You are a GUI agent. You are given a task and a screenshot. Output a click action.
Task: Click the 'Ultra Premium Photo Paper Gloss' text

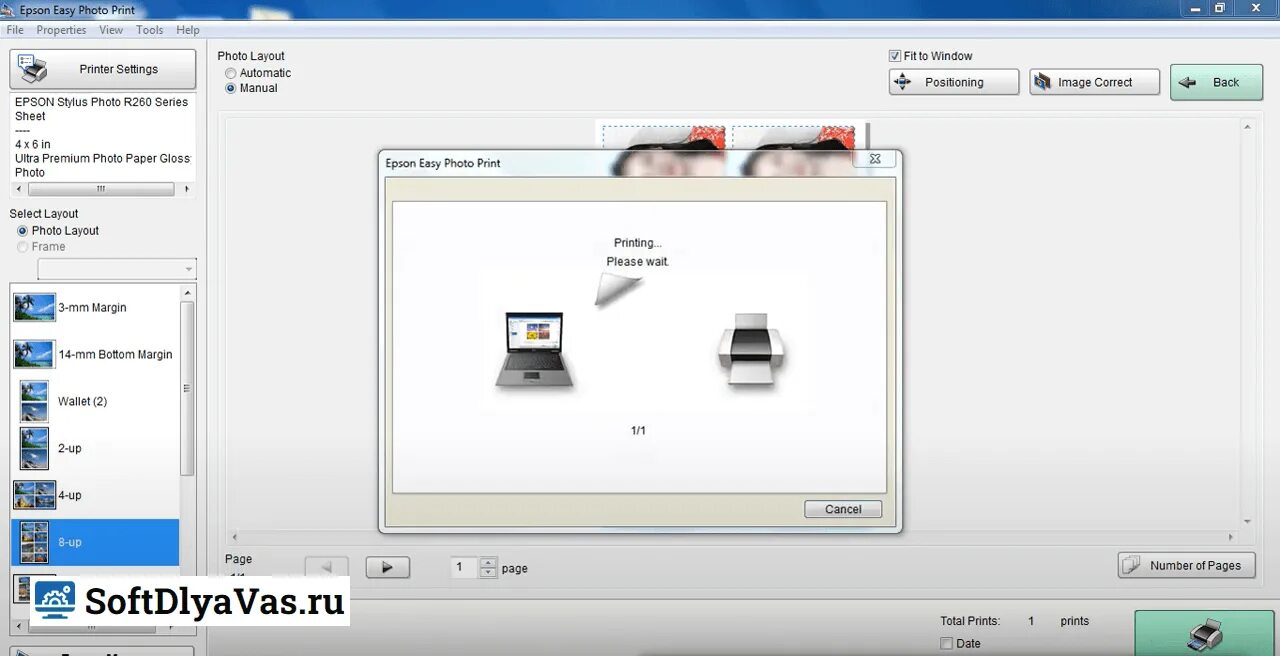(x=102, y=159)
